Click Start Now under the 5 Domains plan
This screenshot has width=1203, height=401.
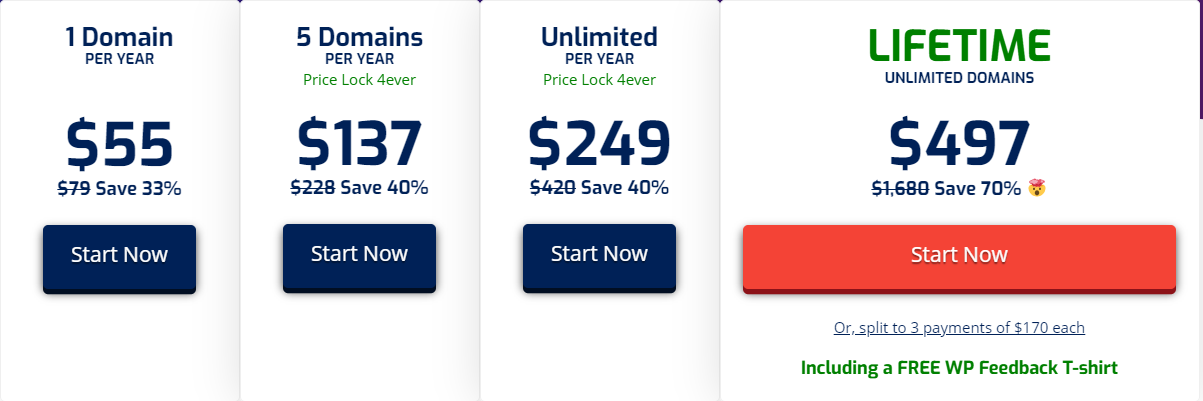coord(359,254)
